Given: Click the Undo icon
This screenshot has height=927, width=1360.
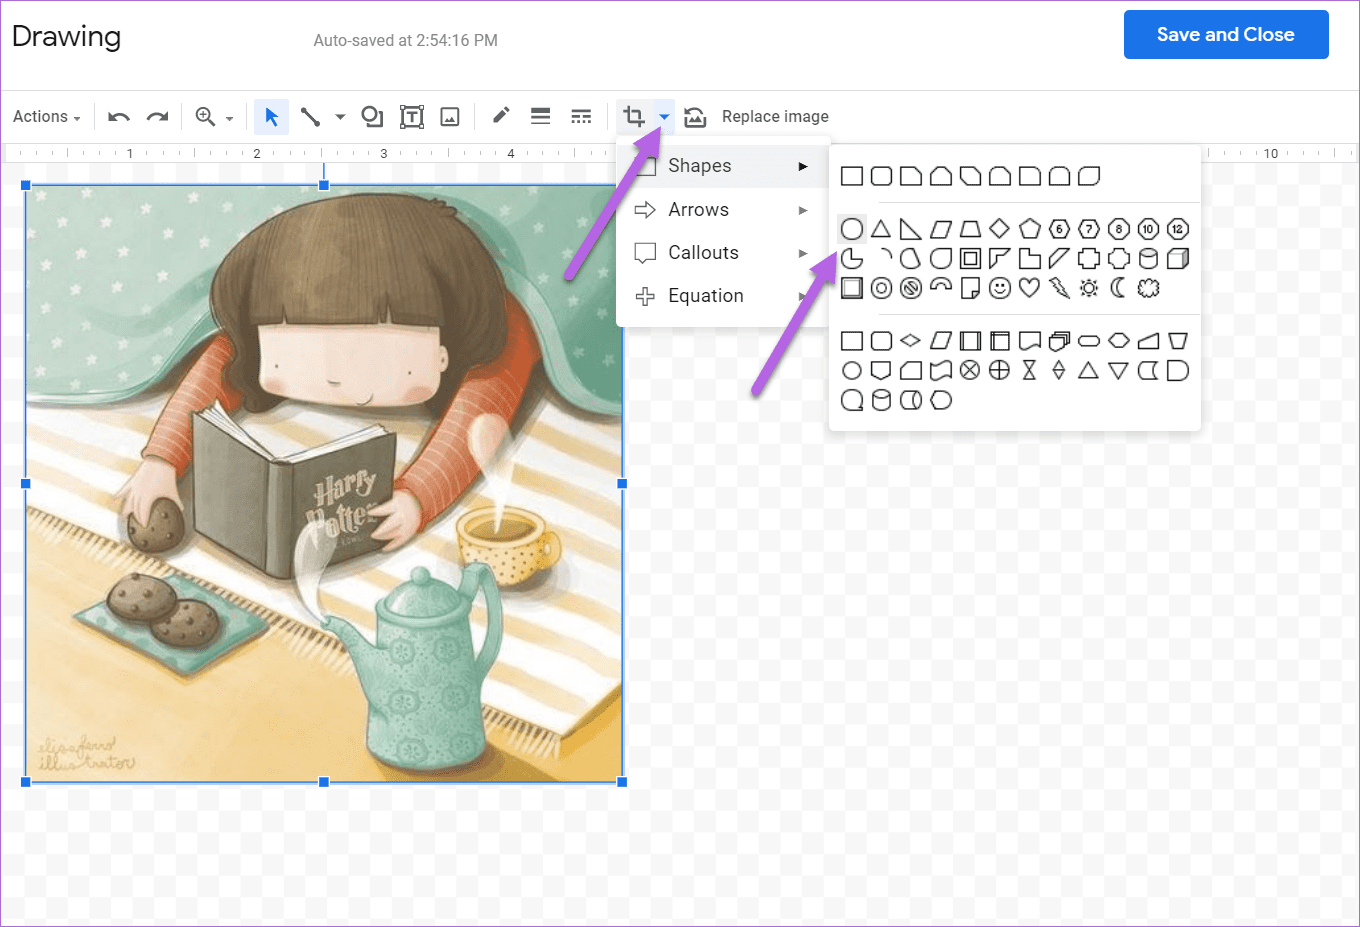Looking at the screenshot, I should coord(119,117).
